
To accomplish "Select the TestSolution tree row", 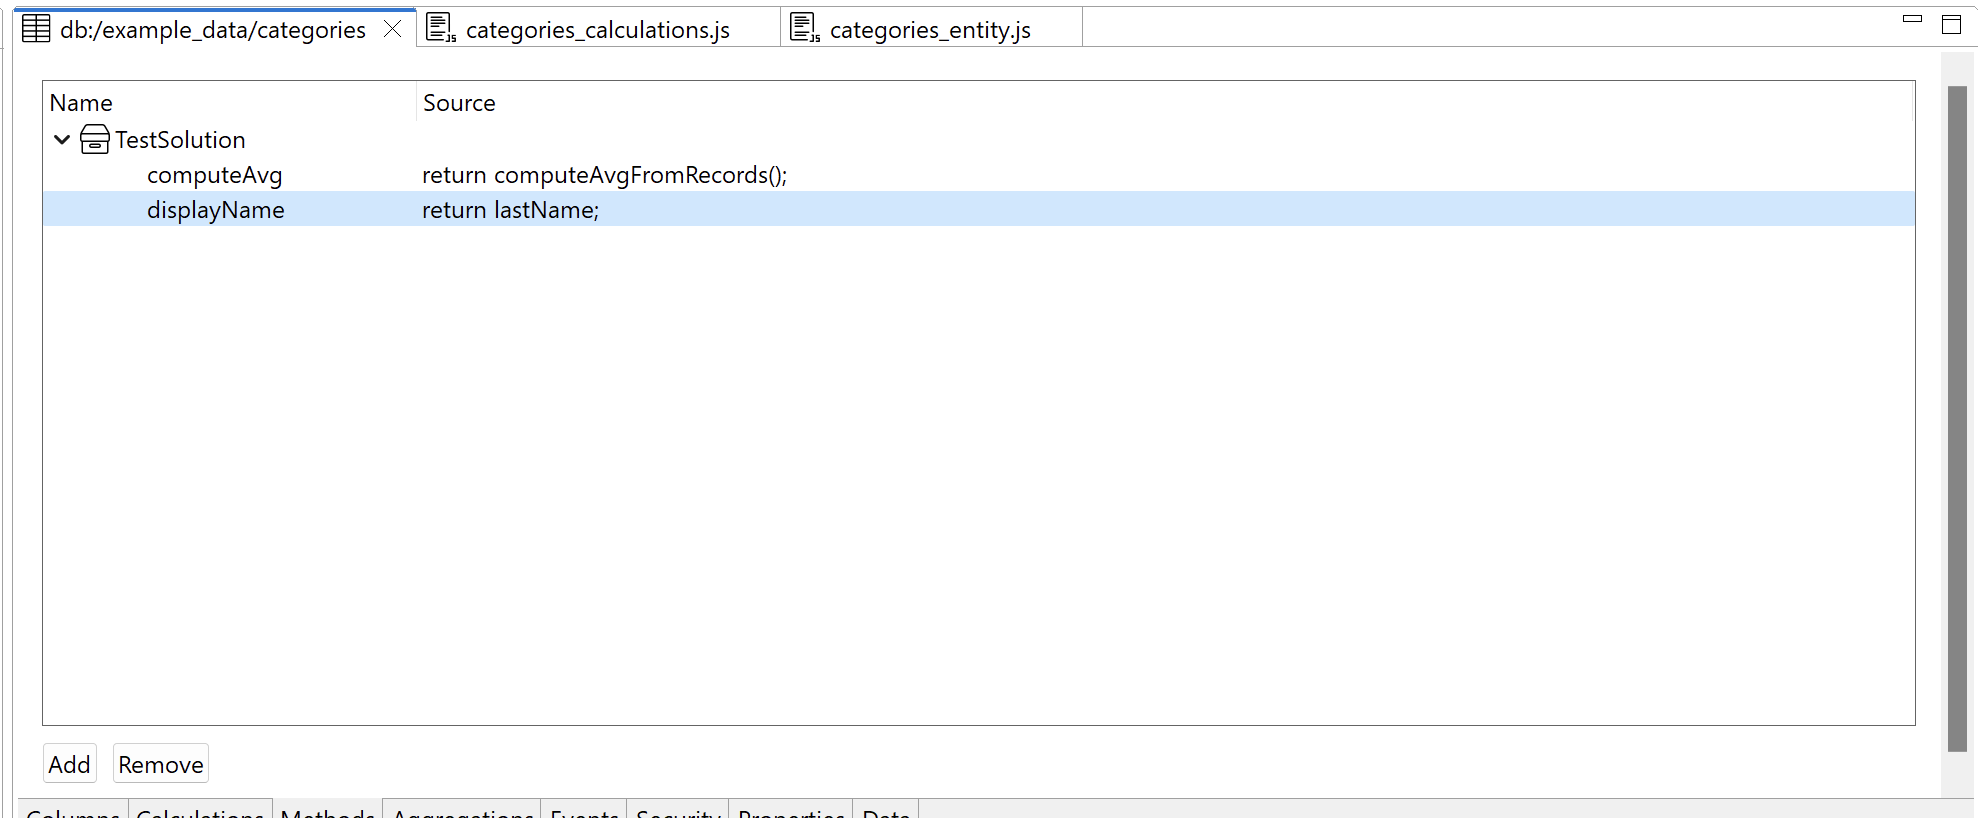I will click(x=979, y=139).
